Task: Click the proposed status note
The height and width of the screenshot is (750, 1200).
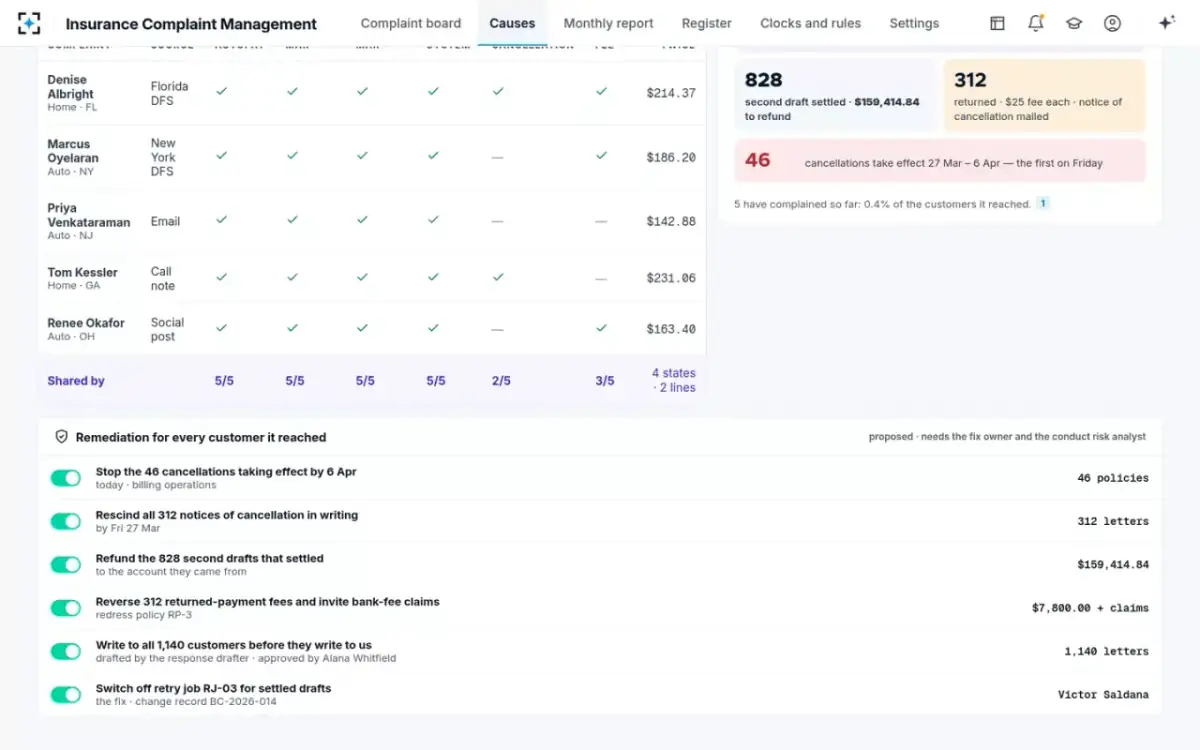Action: 1008,437
